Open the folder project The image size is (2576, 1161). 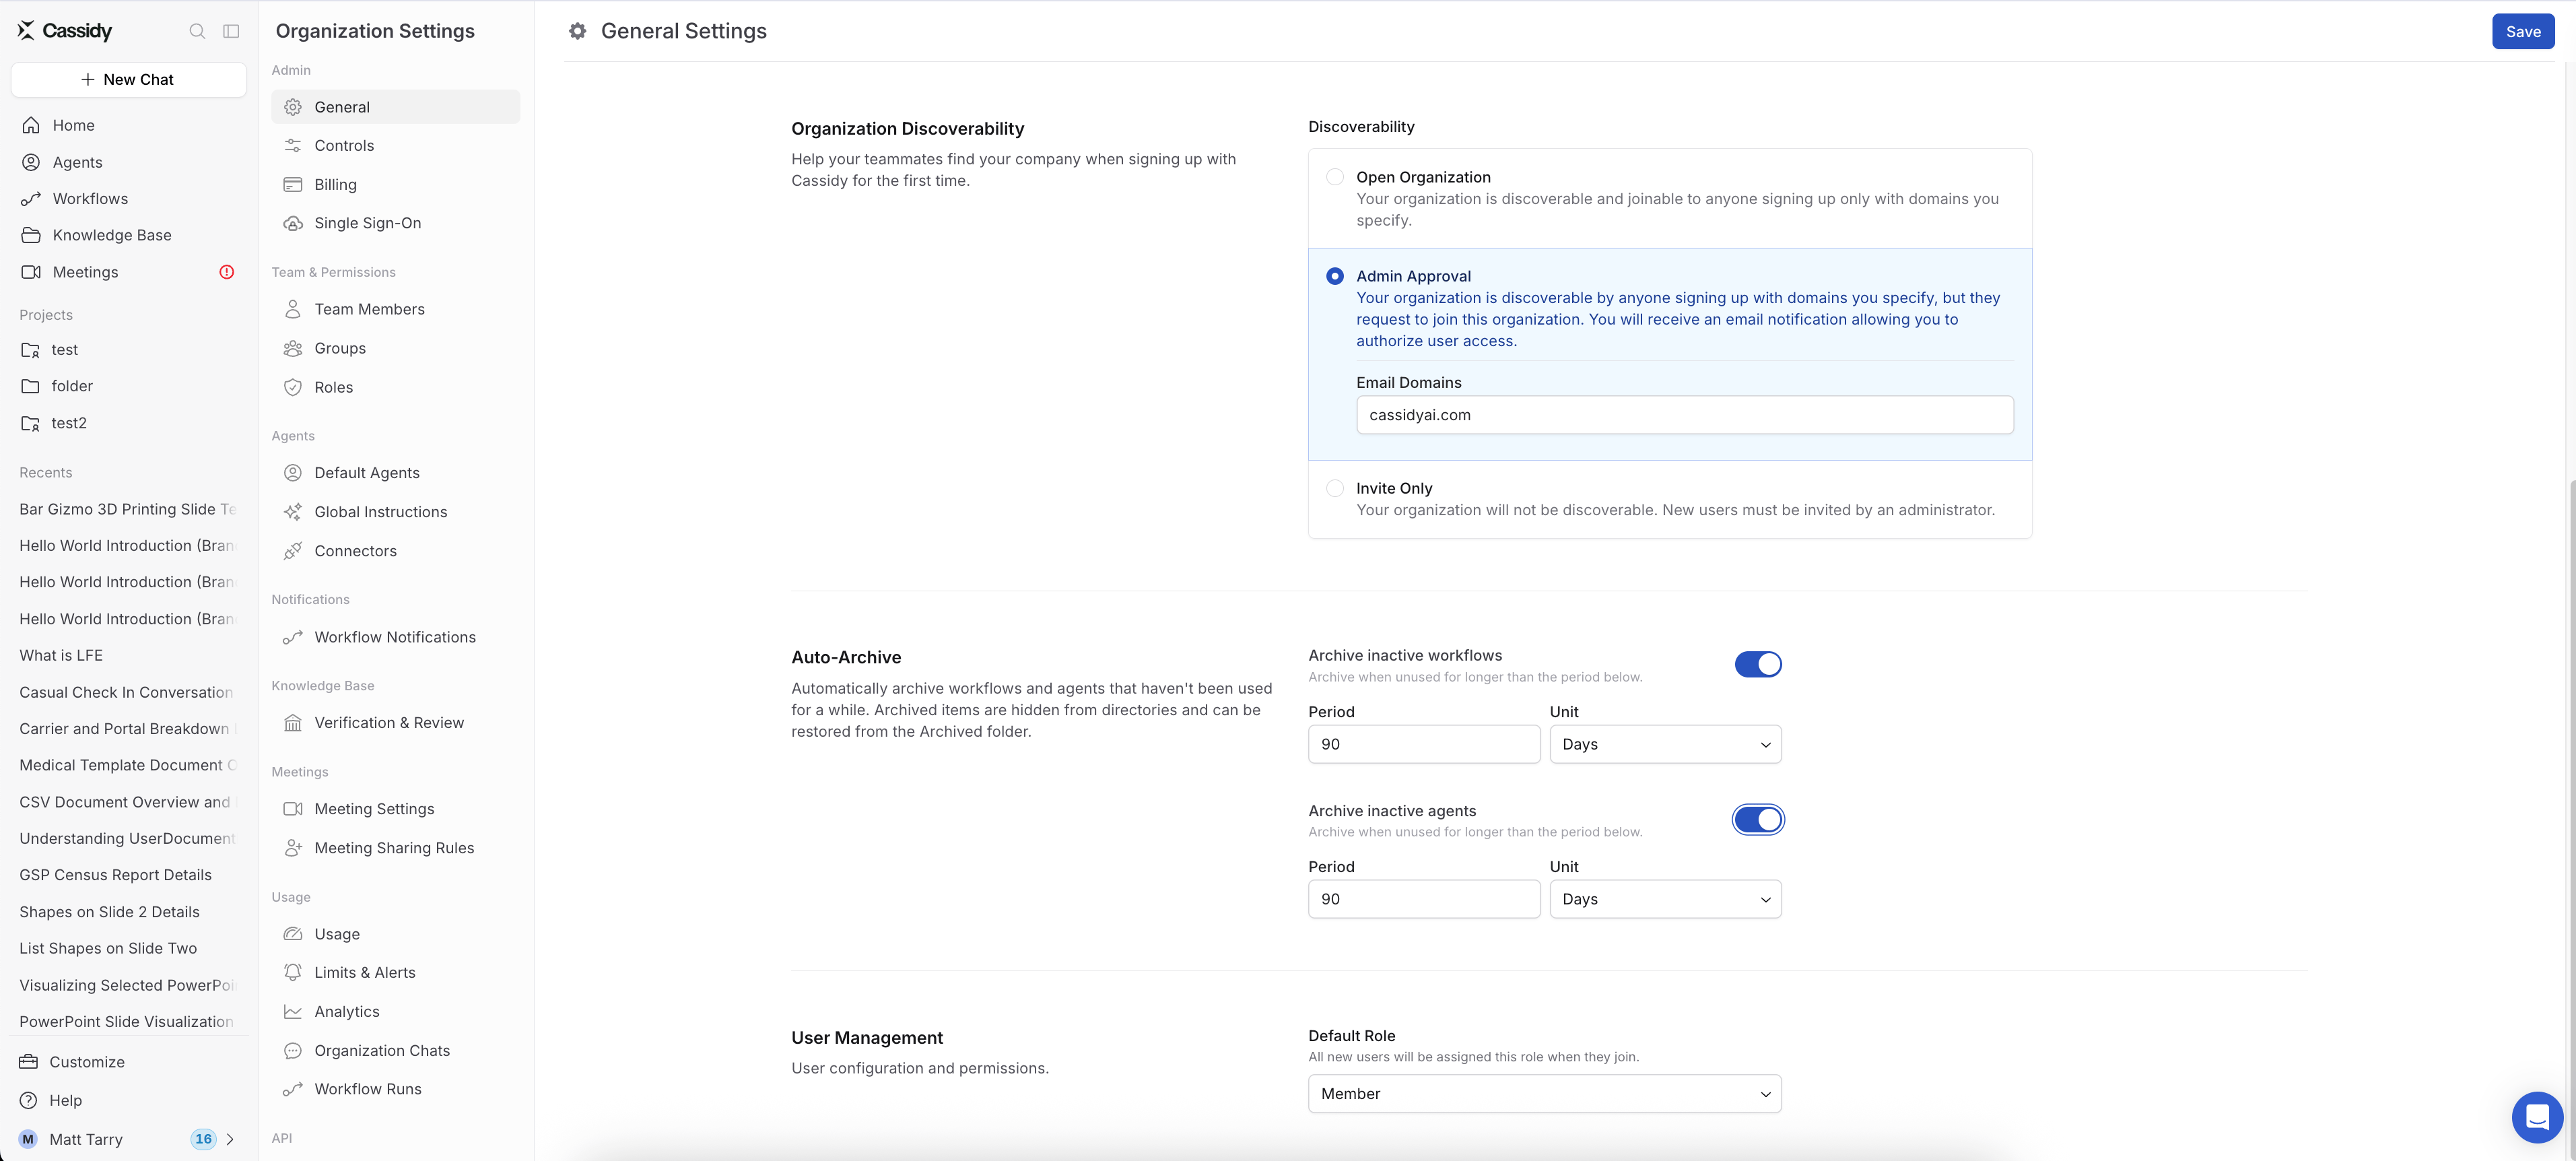tap(128, 386)
